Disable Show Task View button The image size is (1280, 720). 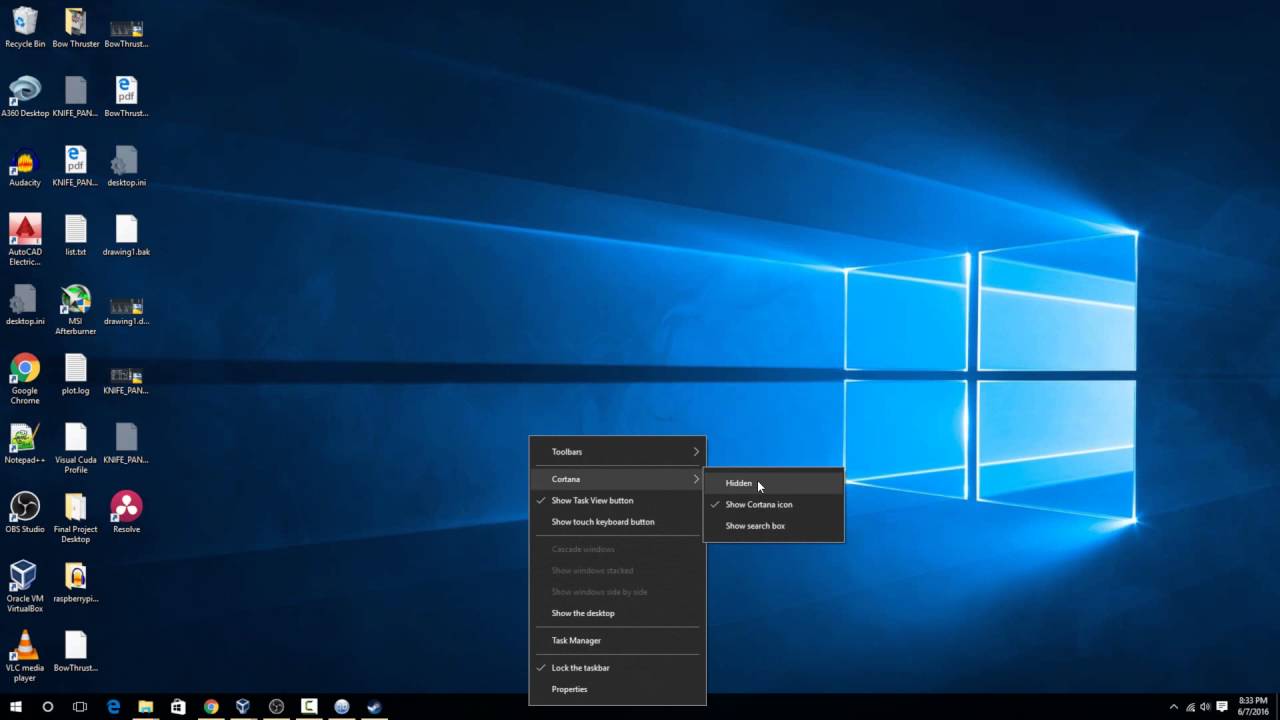click(592, 500)
